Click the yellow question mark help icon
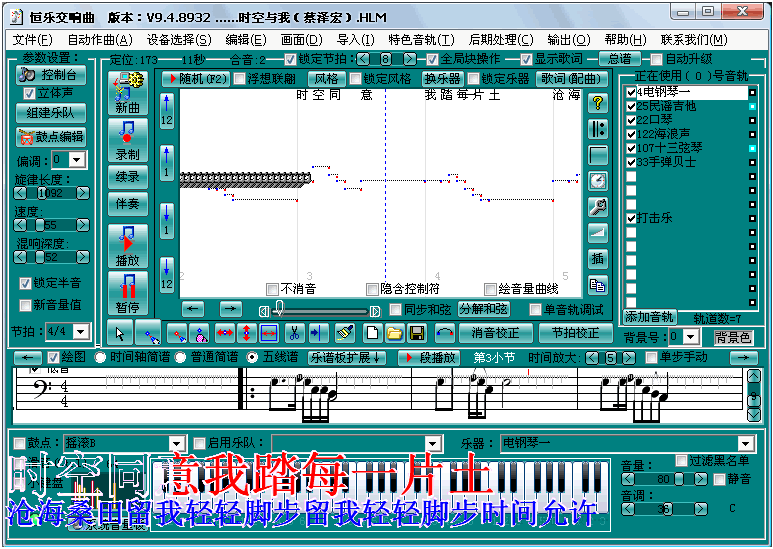 [x=598, y=102]
